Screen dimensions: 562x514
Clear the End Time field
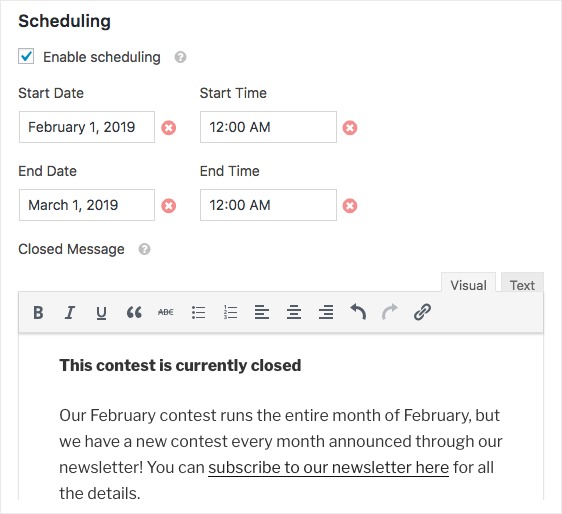pos(350,205)
